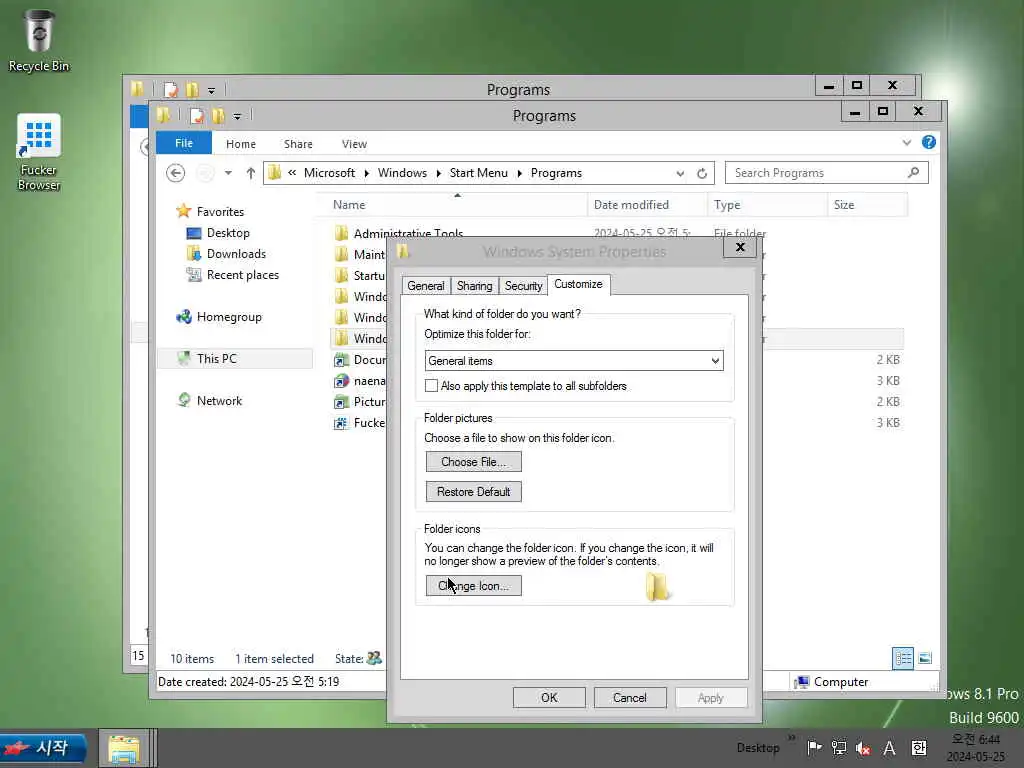Expand the Windows breadcrumb arrow
Screen dimensions: 1024x768
tap(438, 173)
